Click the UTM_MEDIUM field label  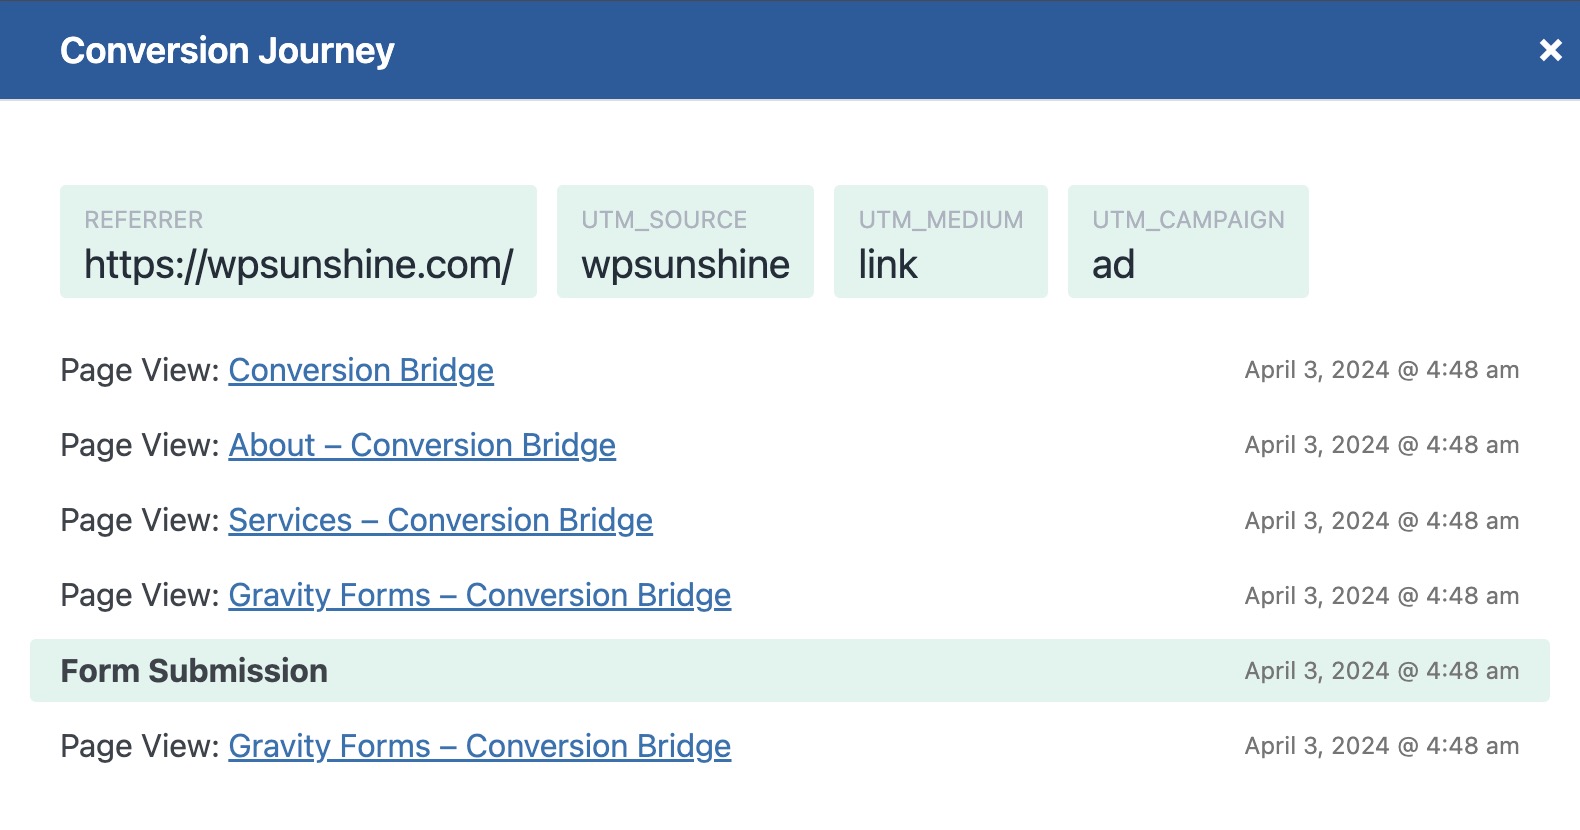[x=940, y=219]
